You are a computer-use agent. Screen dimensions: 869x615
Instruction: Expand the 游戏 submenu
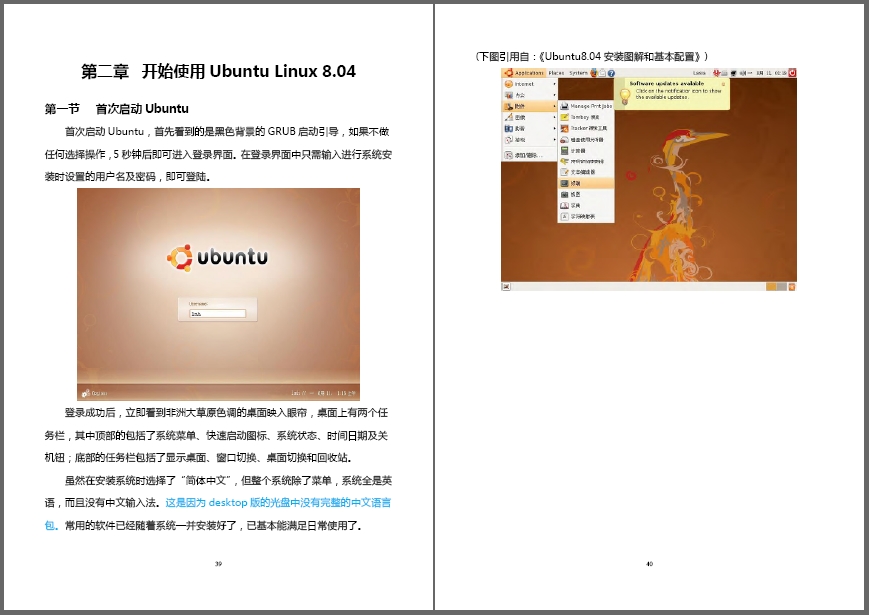point(529,140)
